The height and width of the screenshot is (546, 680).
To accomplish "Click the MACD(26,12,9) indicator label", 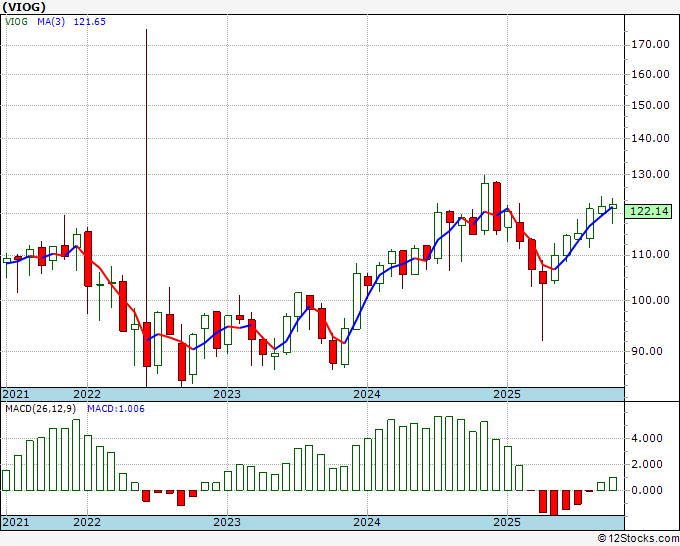I will pyautogui.click(x=41, y=409).
